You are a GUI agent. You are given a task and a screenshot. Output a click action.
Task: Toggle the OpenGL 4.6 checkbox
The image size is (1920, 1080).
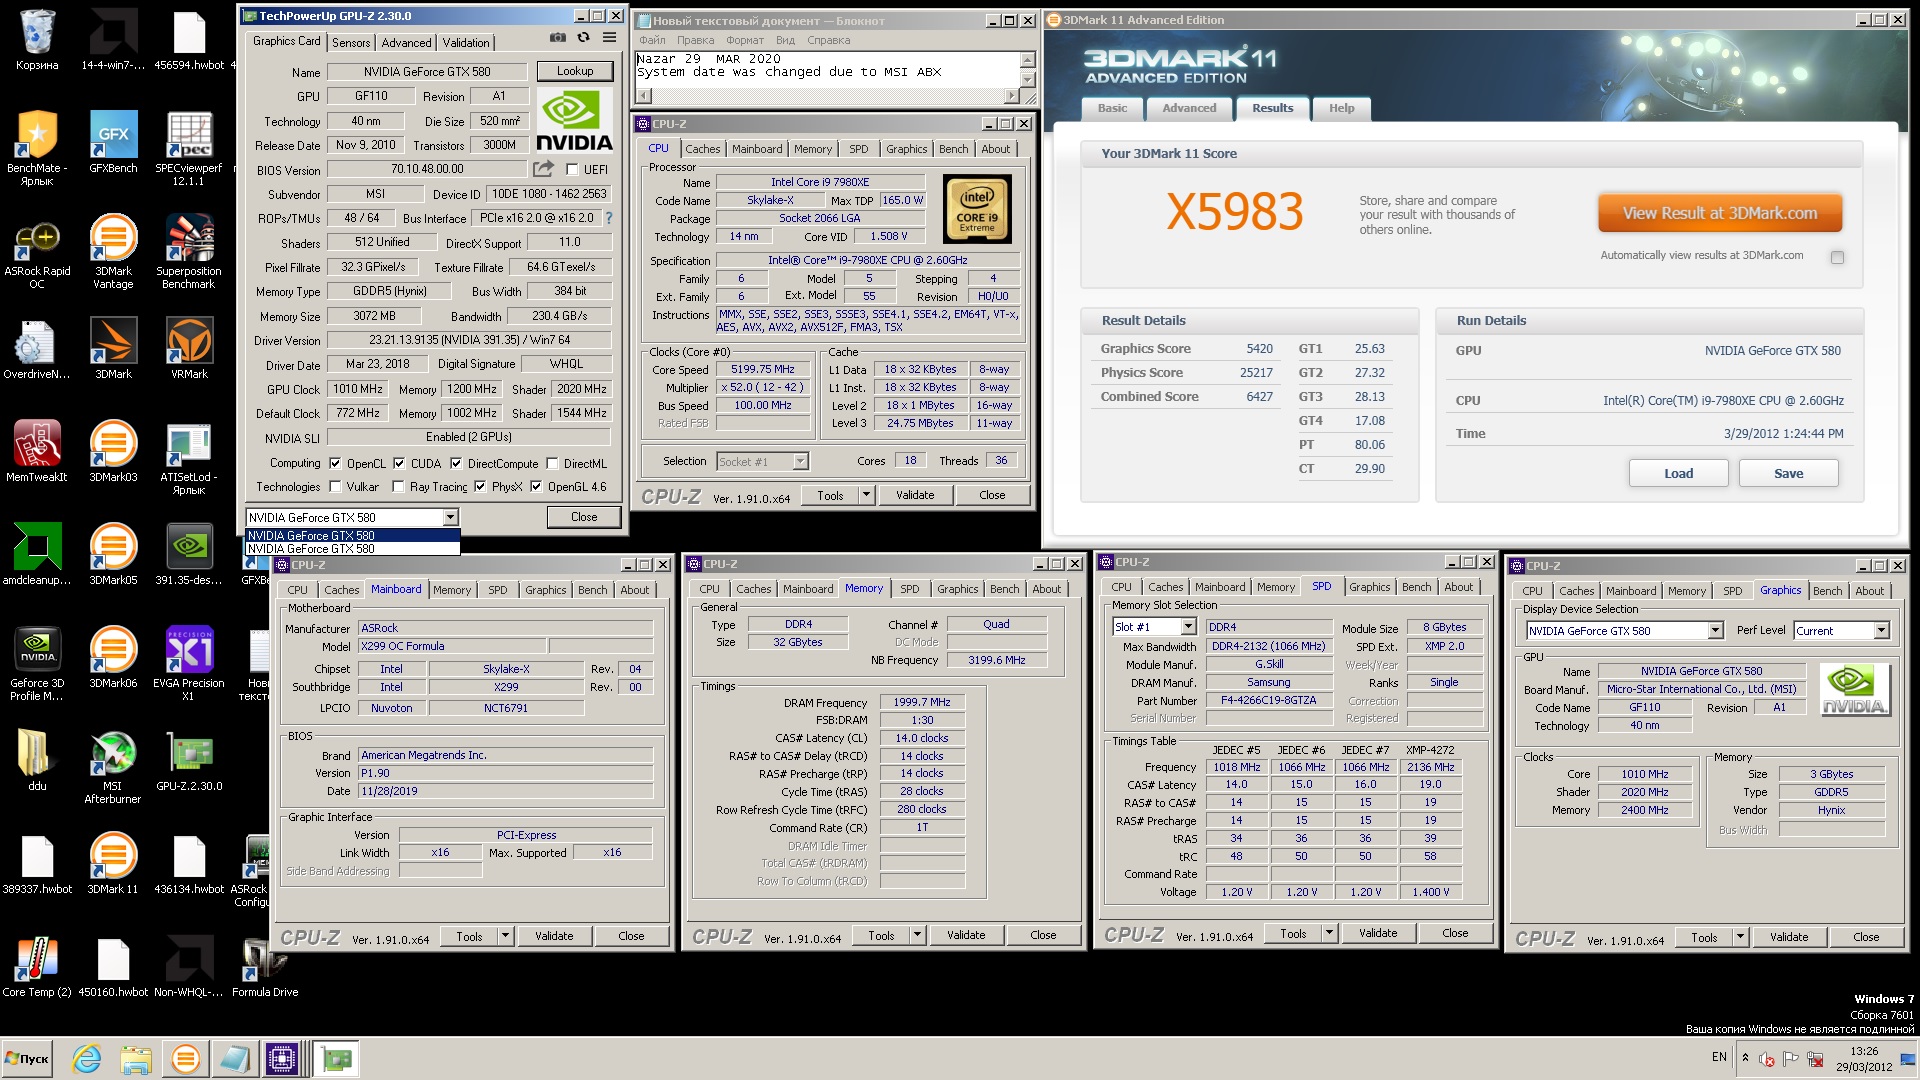pos(536,487)
